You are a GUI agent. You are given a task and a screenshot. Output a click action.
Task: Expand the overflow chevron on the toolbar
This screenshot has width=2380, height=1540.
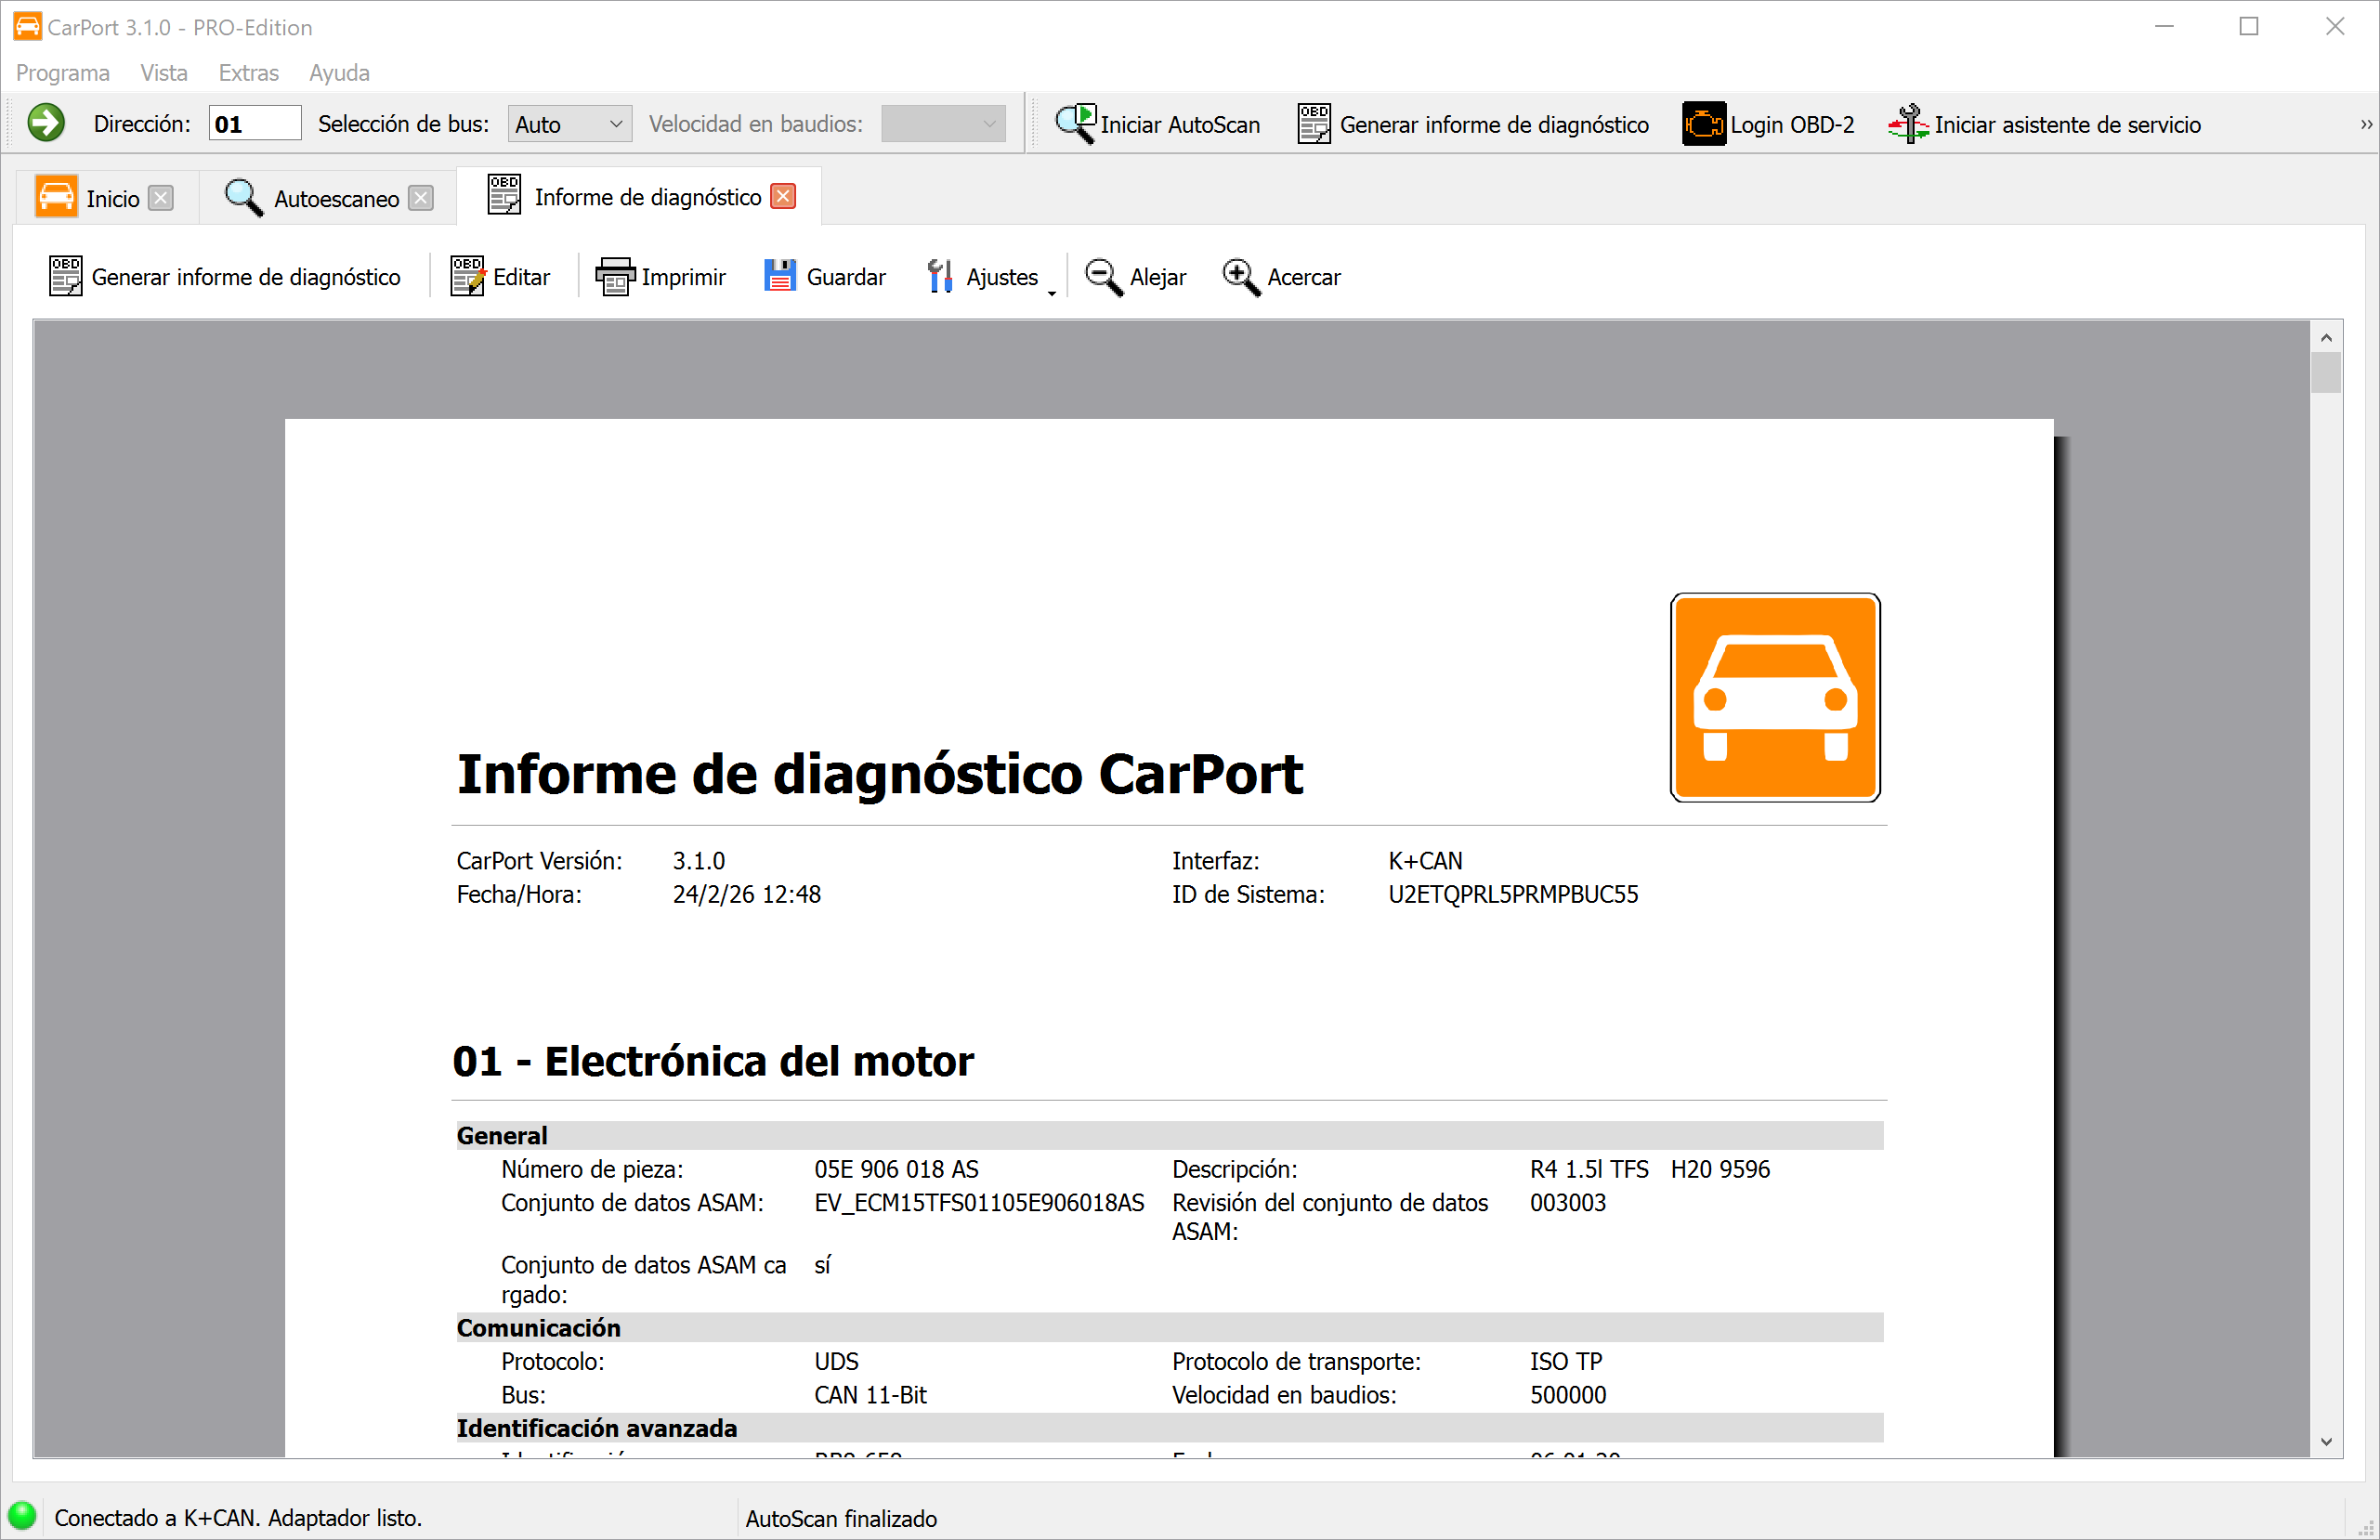pos(2364,123)
